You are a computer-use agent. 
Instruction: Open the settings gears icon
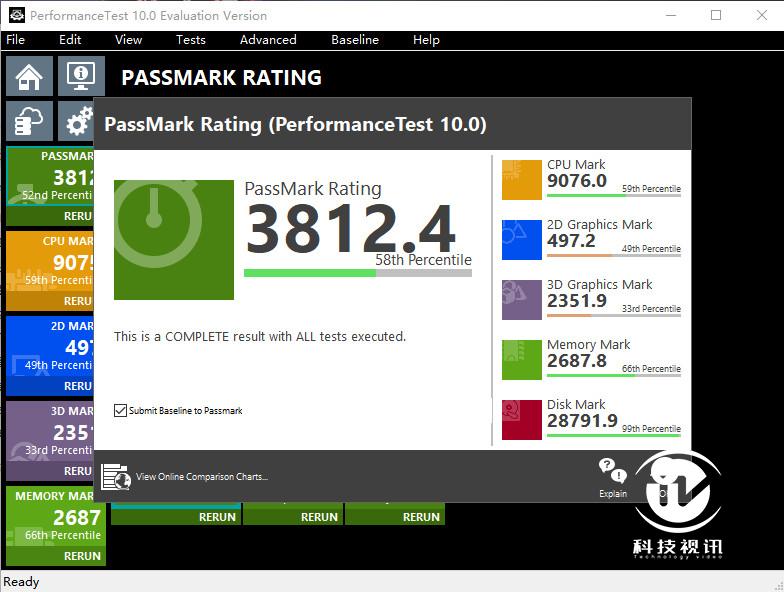coord(76,121)
